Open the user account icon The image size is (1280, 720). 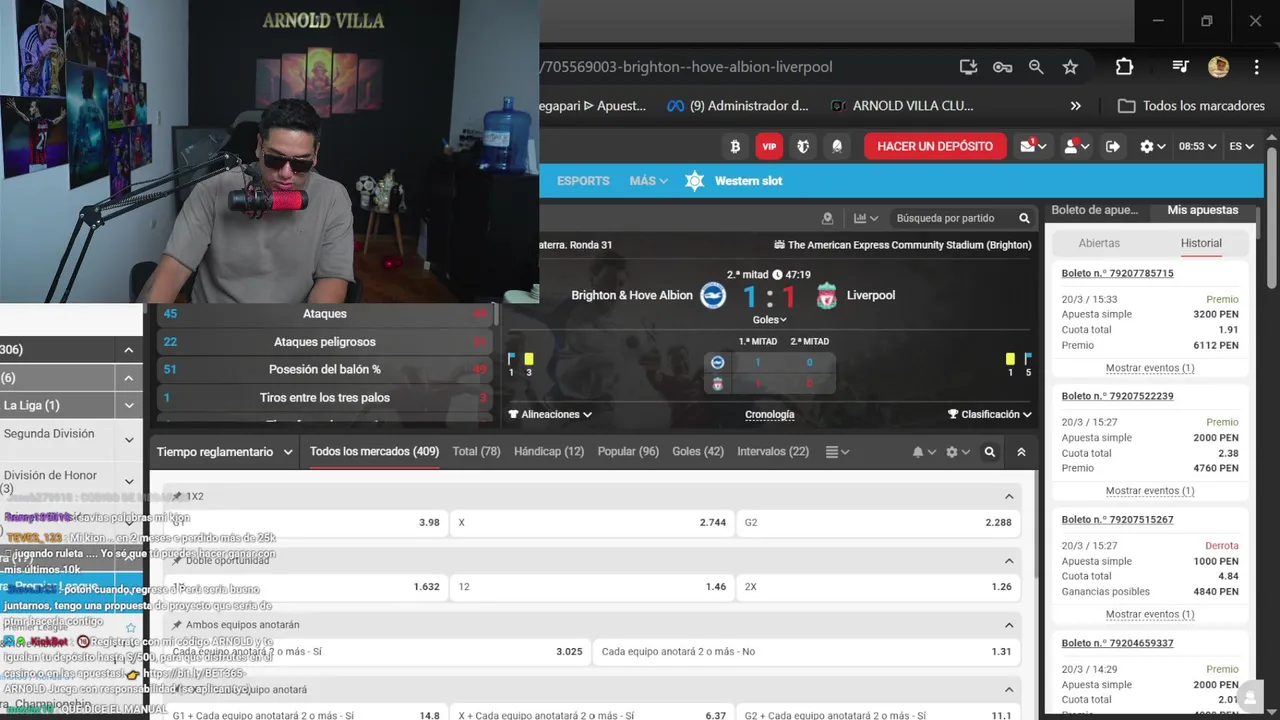pos(1076,146)
